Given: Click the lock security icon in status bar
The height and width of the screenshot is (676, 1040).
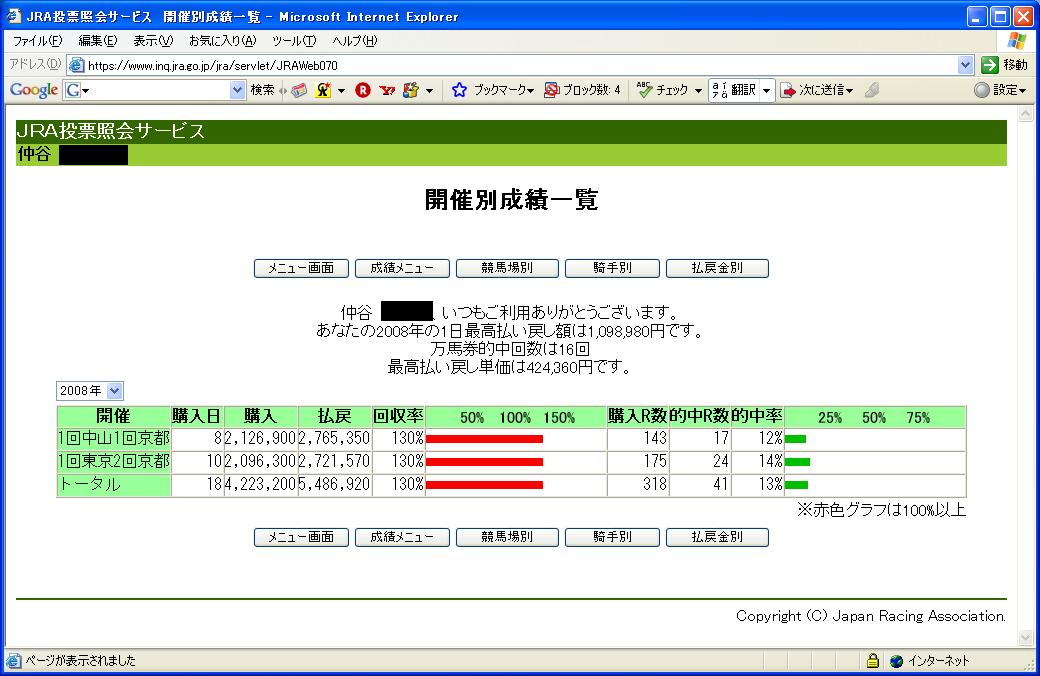Looking at the screenshot, I should 873,661.
